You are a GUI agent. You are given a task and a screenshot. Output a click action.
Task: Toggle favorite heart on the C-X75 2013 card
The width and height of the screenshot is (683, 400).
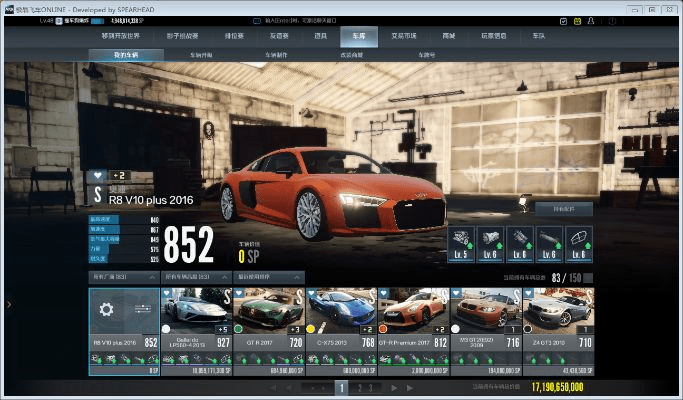tap(312, 294)
